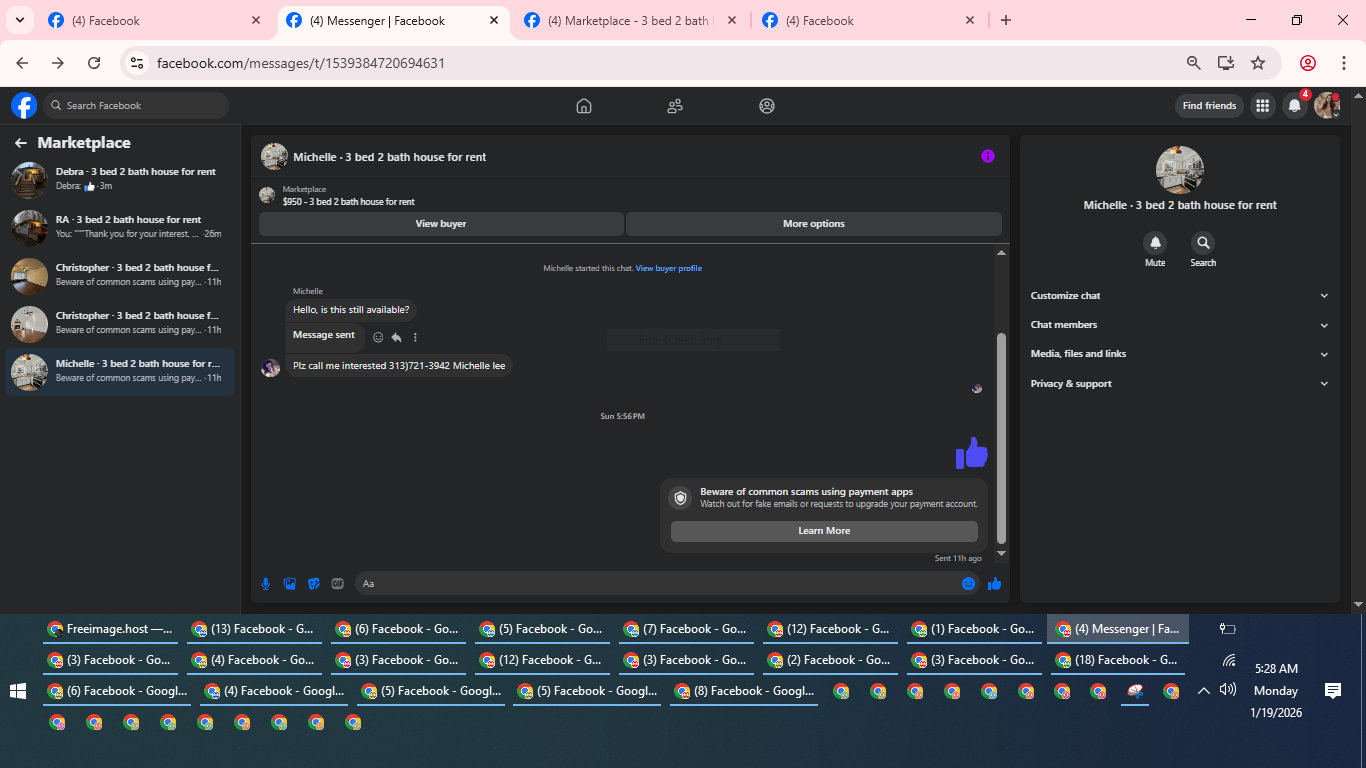The width and height of the screenshot is (1366, 768).
Task: Switch to the Marketplace 3 bed 2 bath tab
Action: 630,20
